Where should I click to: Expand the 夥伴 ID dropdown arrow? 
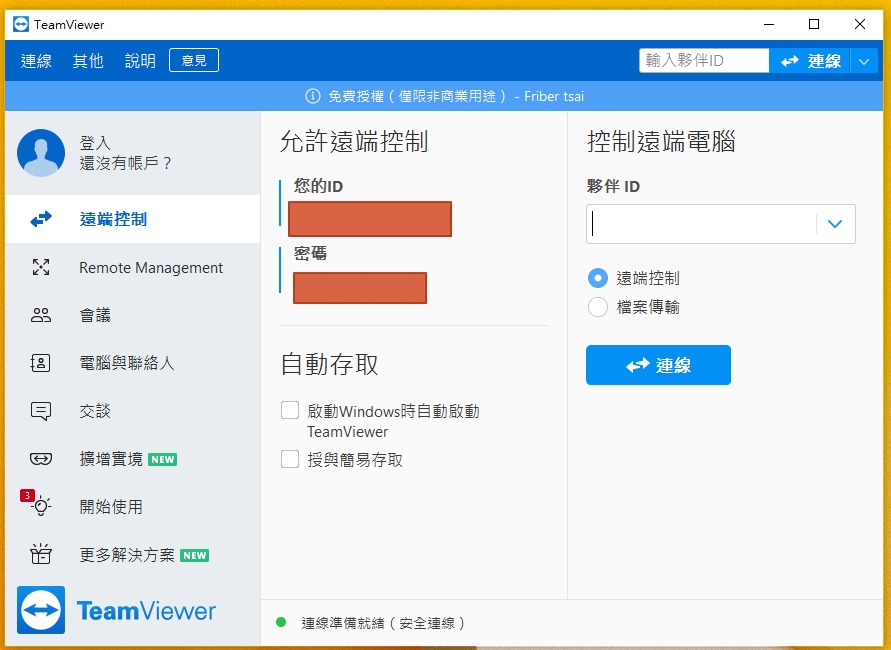[x=836, y=224]
